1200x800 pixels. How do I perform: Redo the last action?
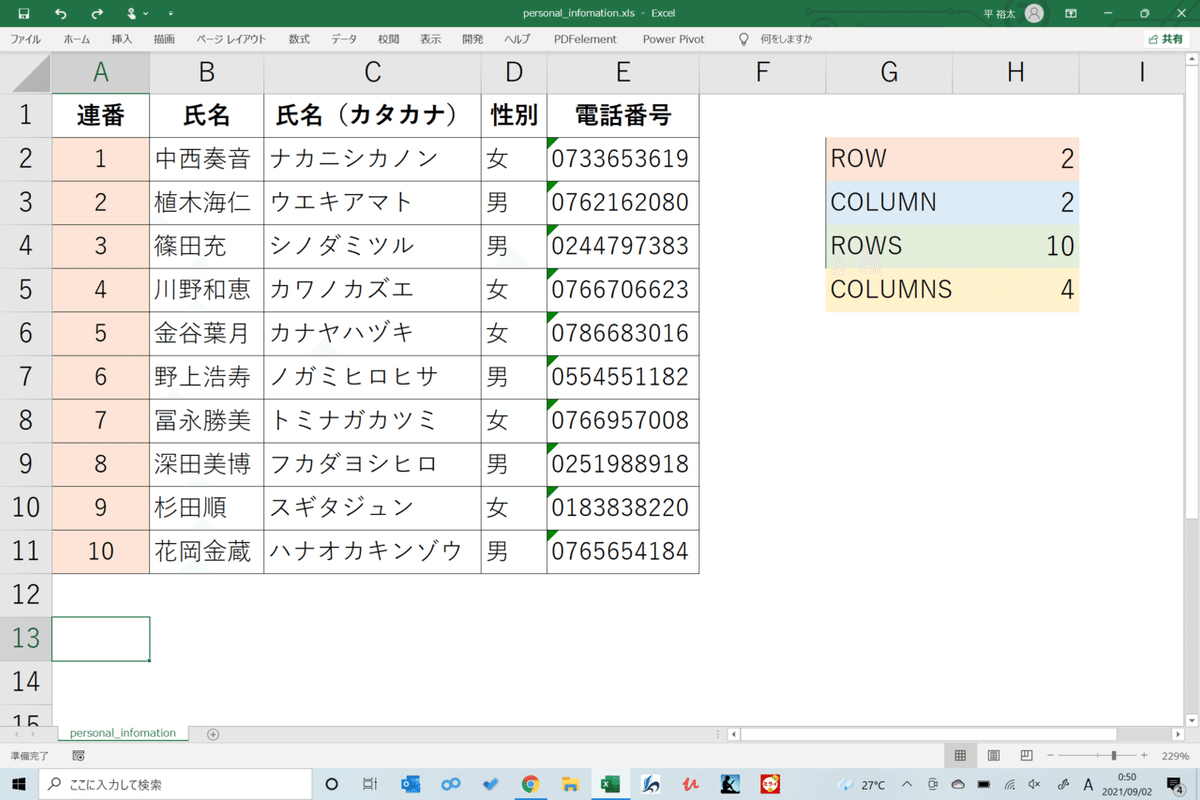point(97,14)
